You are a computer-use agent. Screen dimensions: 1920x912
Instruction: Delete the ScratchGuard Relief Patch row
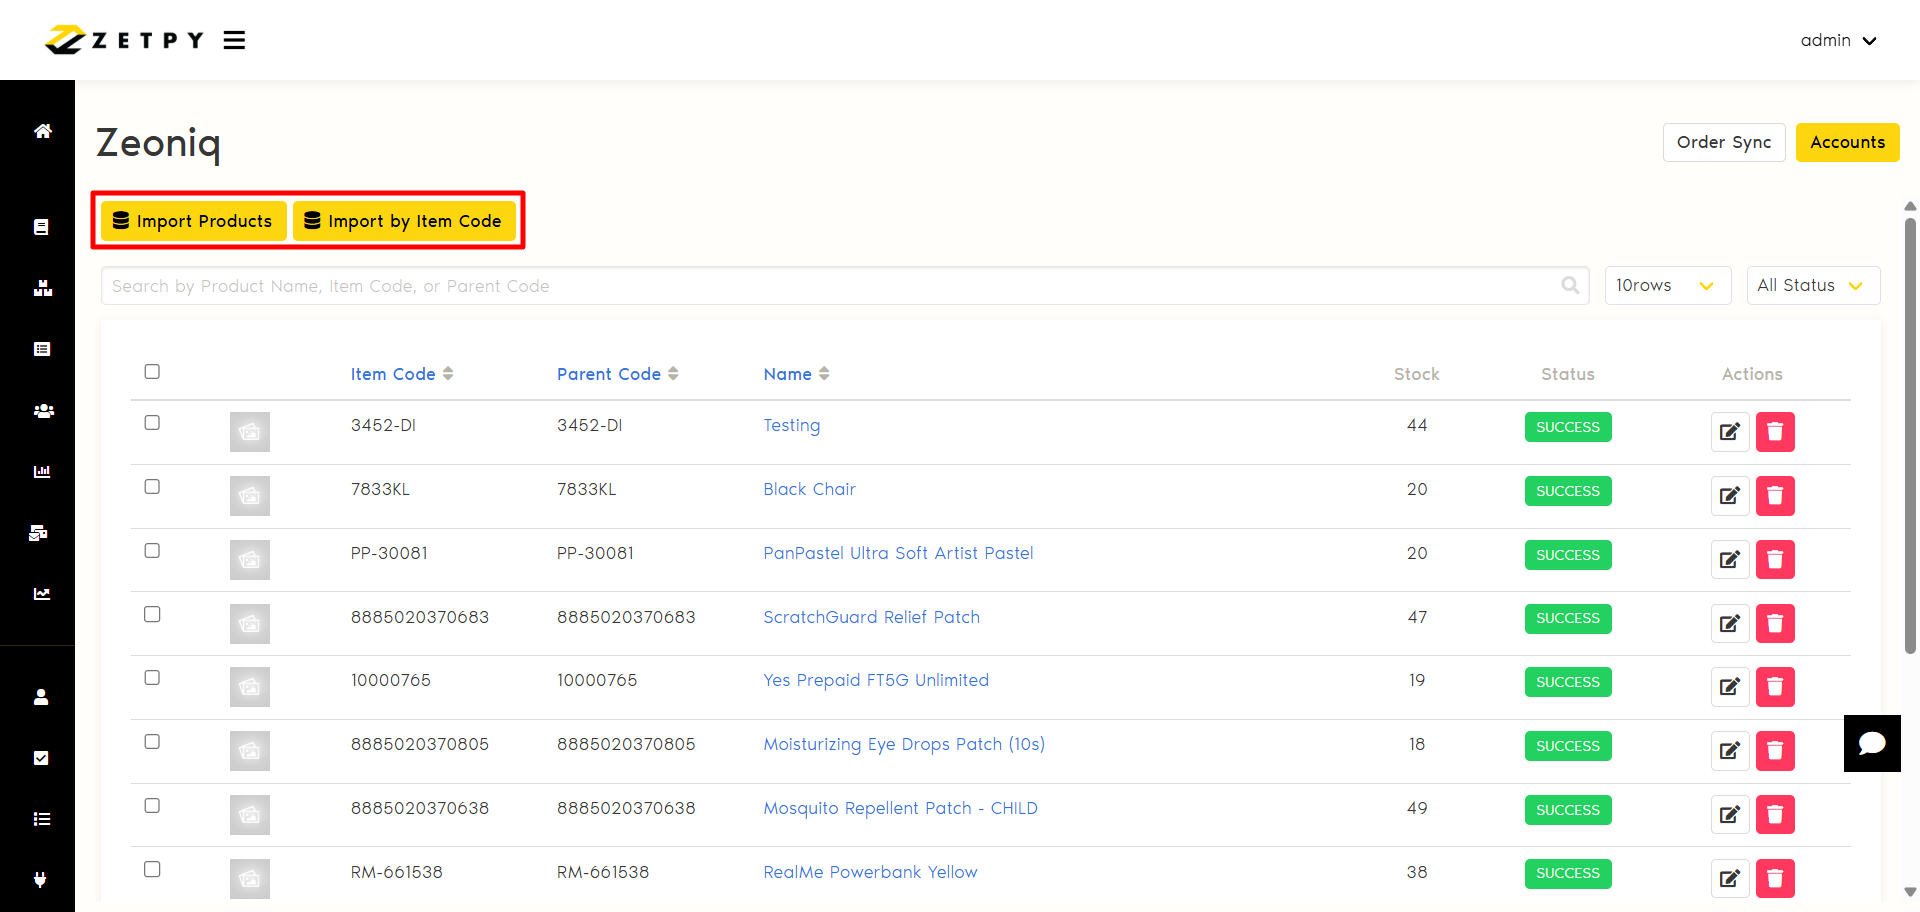pyautogui.click(x=1775, y=623)
